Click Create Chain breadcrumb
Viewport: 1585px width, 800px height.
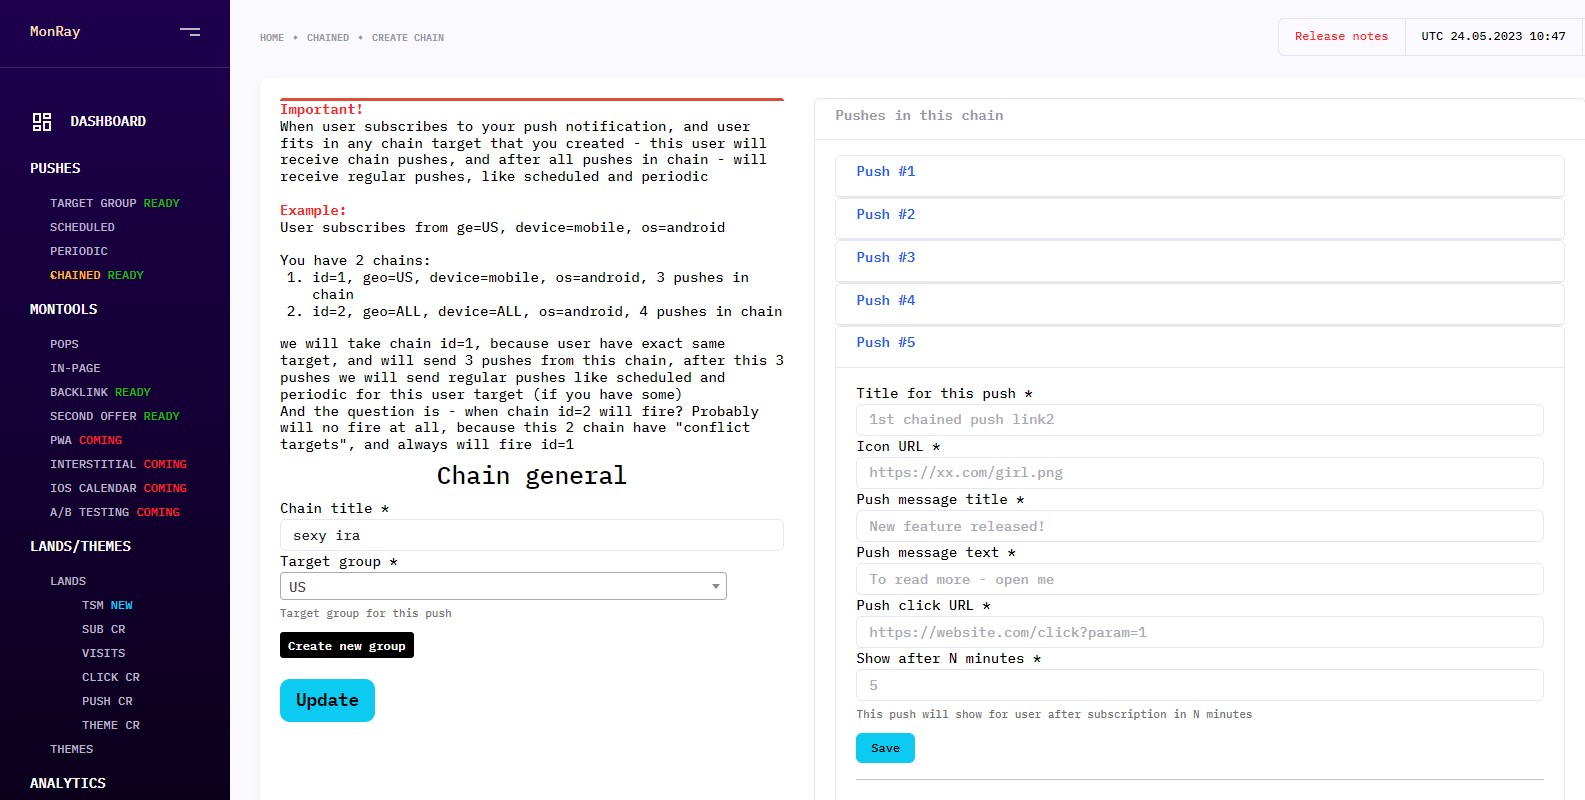coord(408,38)
